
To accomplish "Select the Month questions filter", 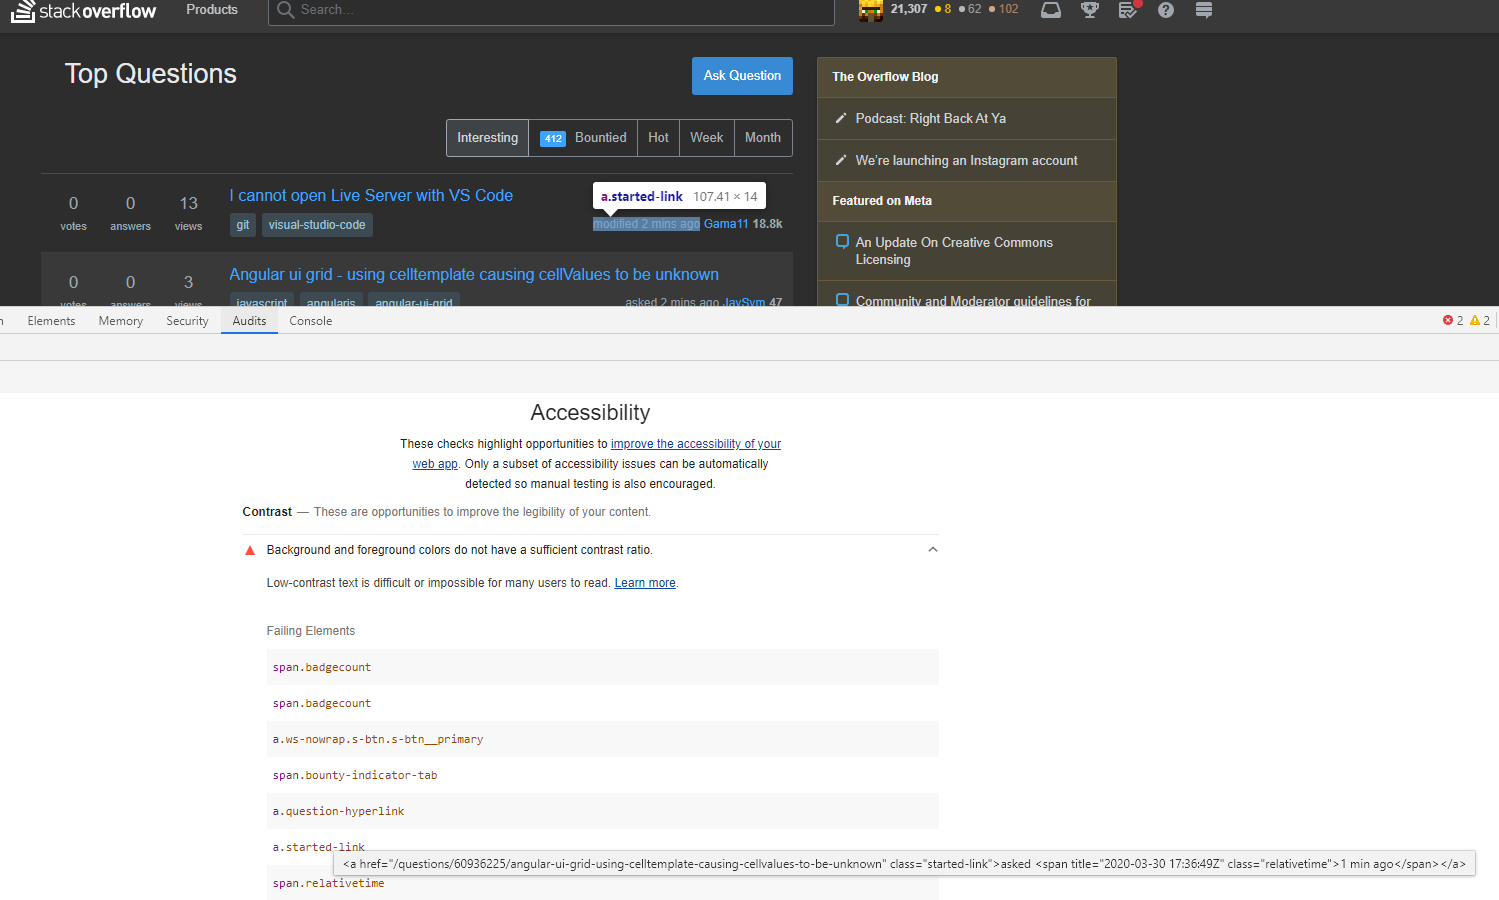I will 763,138.
